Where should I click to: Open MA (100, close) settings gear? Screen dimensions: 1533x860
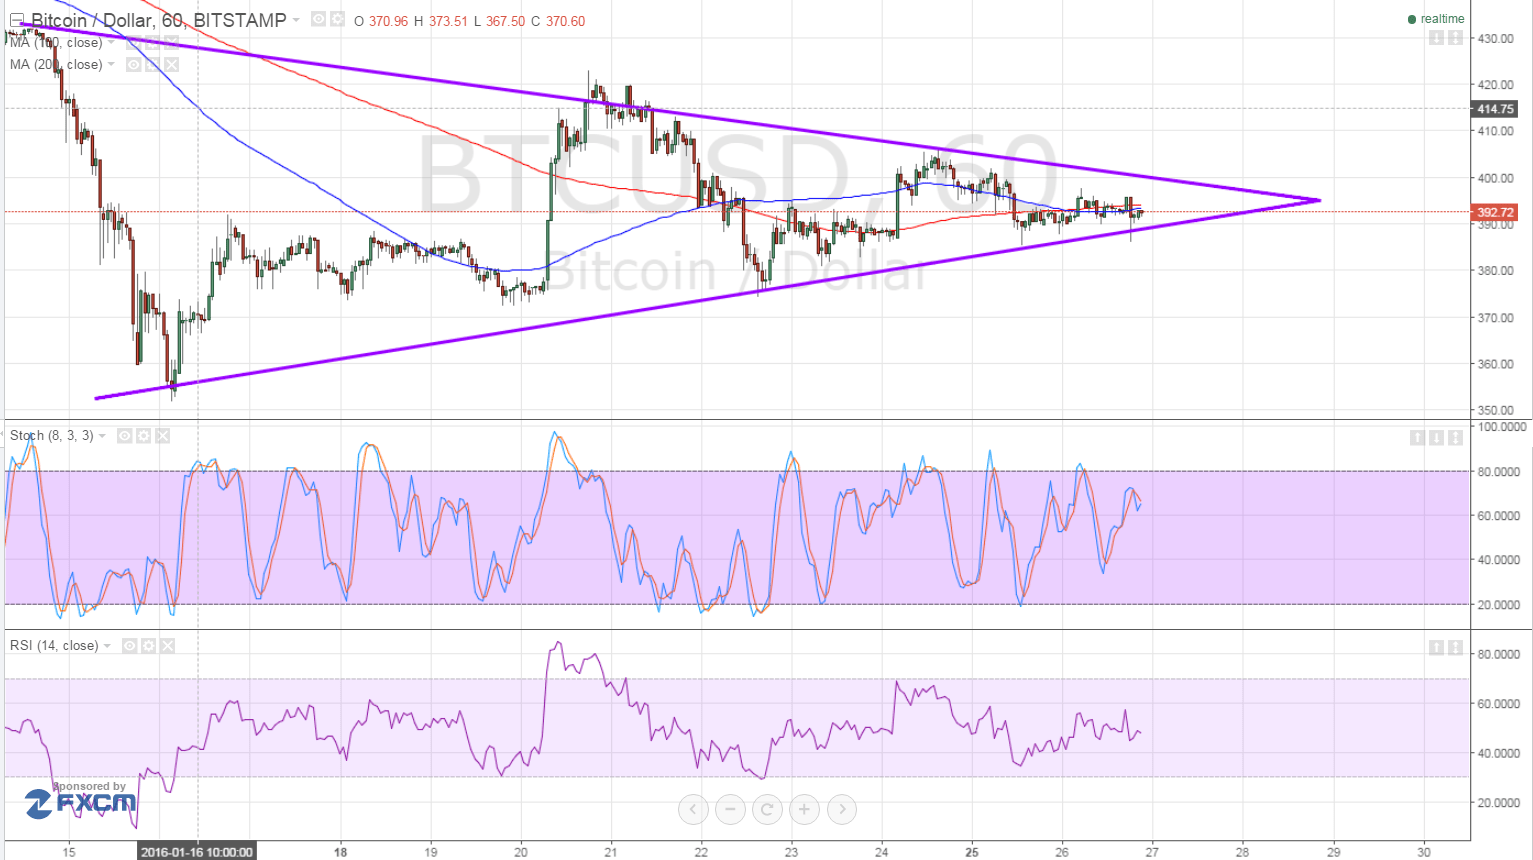click(x=152, y=42)
